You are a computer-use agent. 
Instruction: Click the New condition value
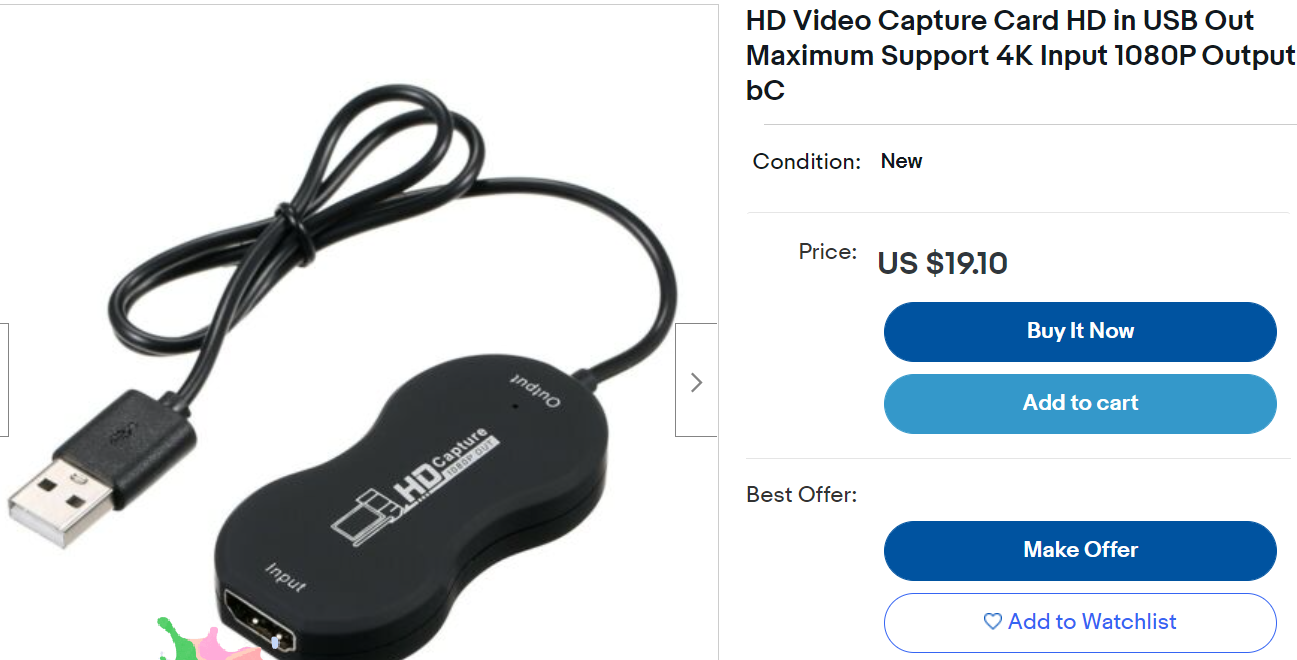coord(901,161)
